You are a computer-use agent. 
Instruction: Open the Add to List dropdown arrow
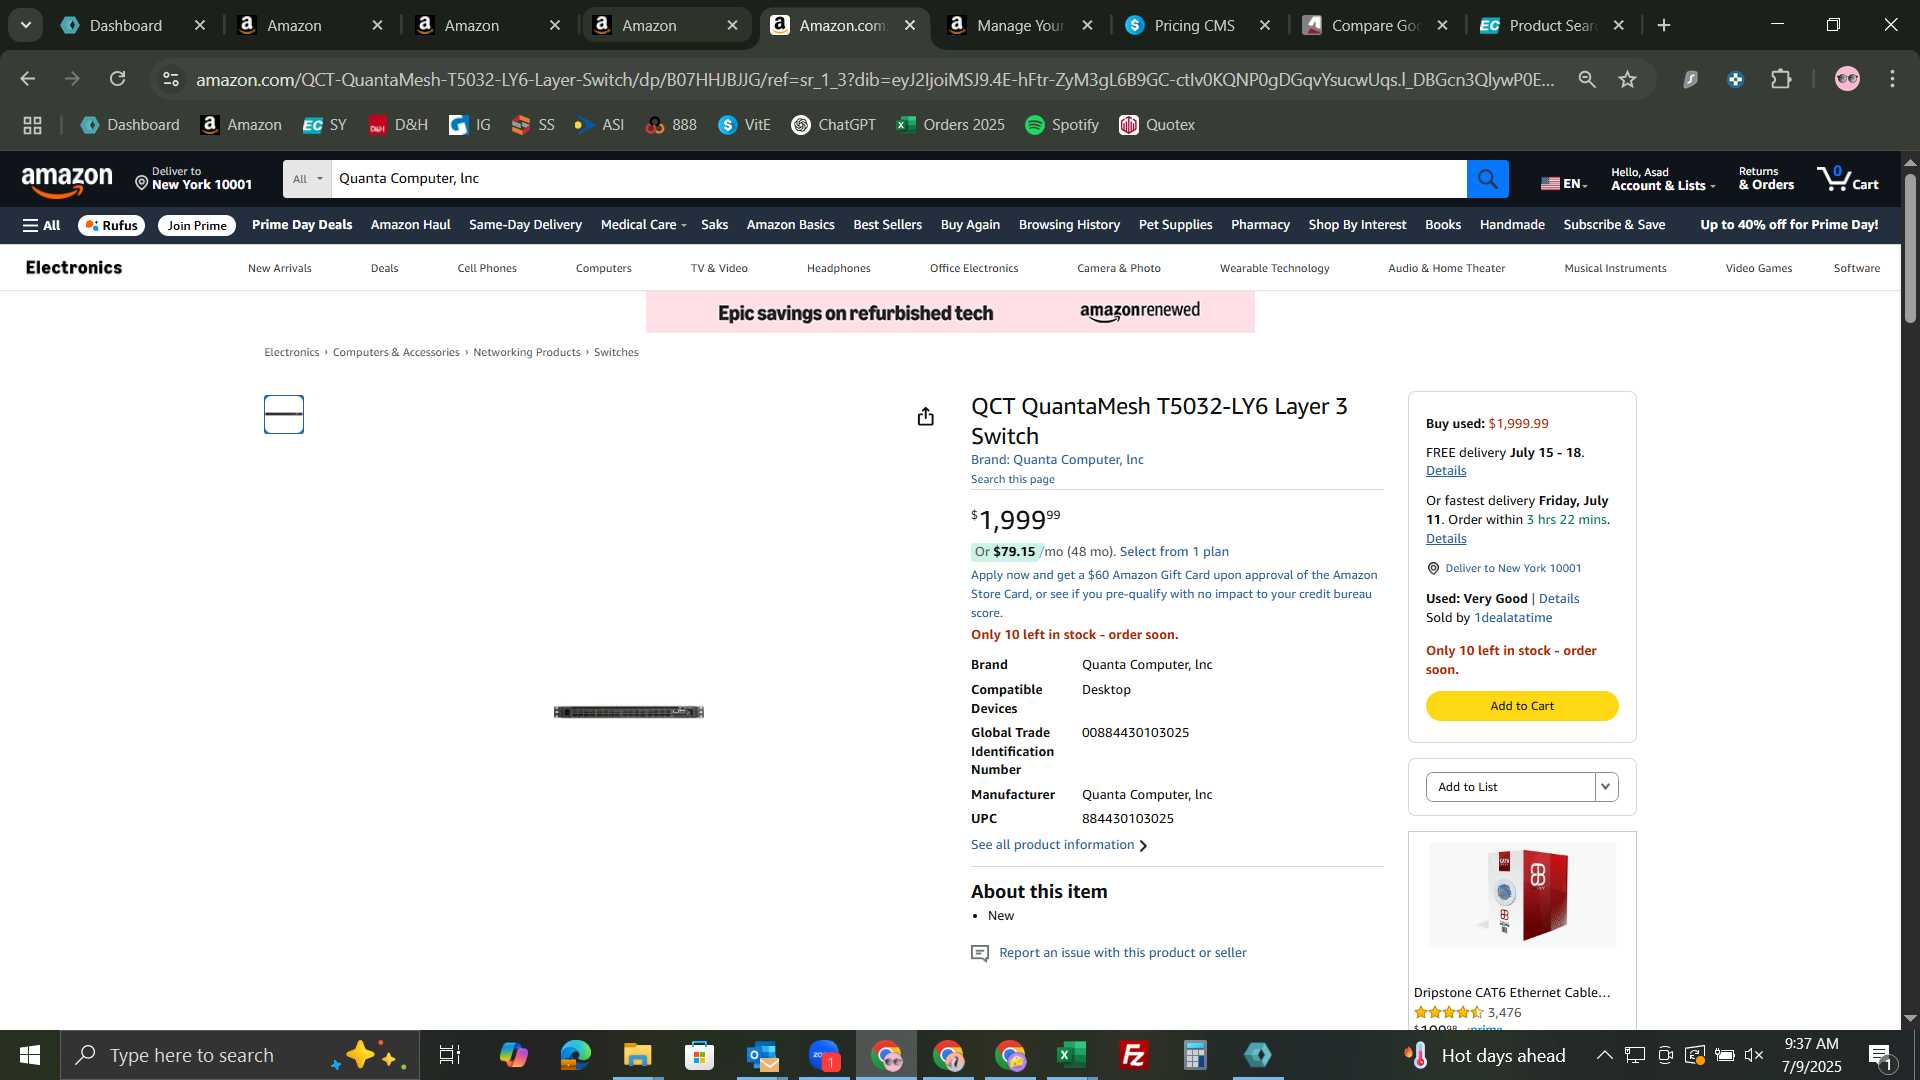coord(1606,787)
